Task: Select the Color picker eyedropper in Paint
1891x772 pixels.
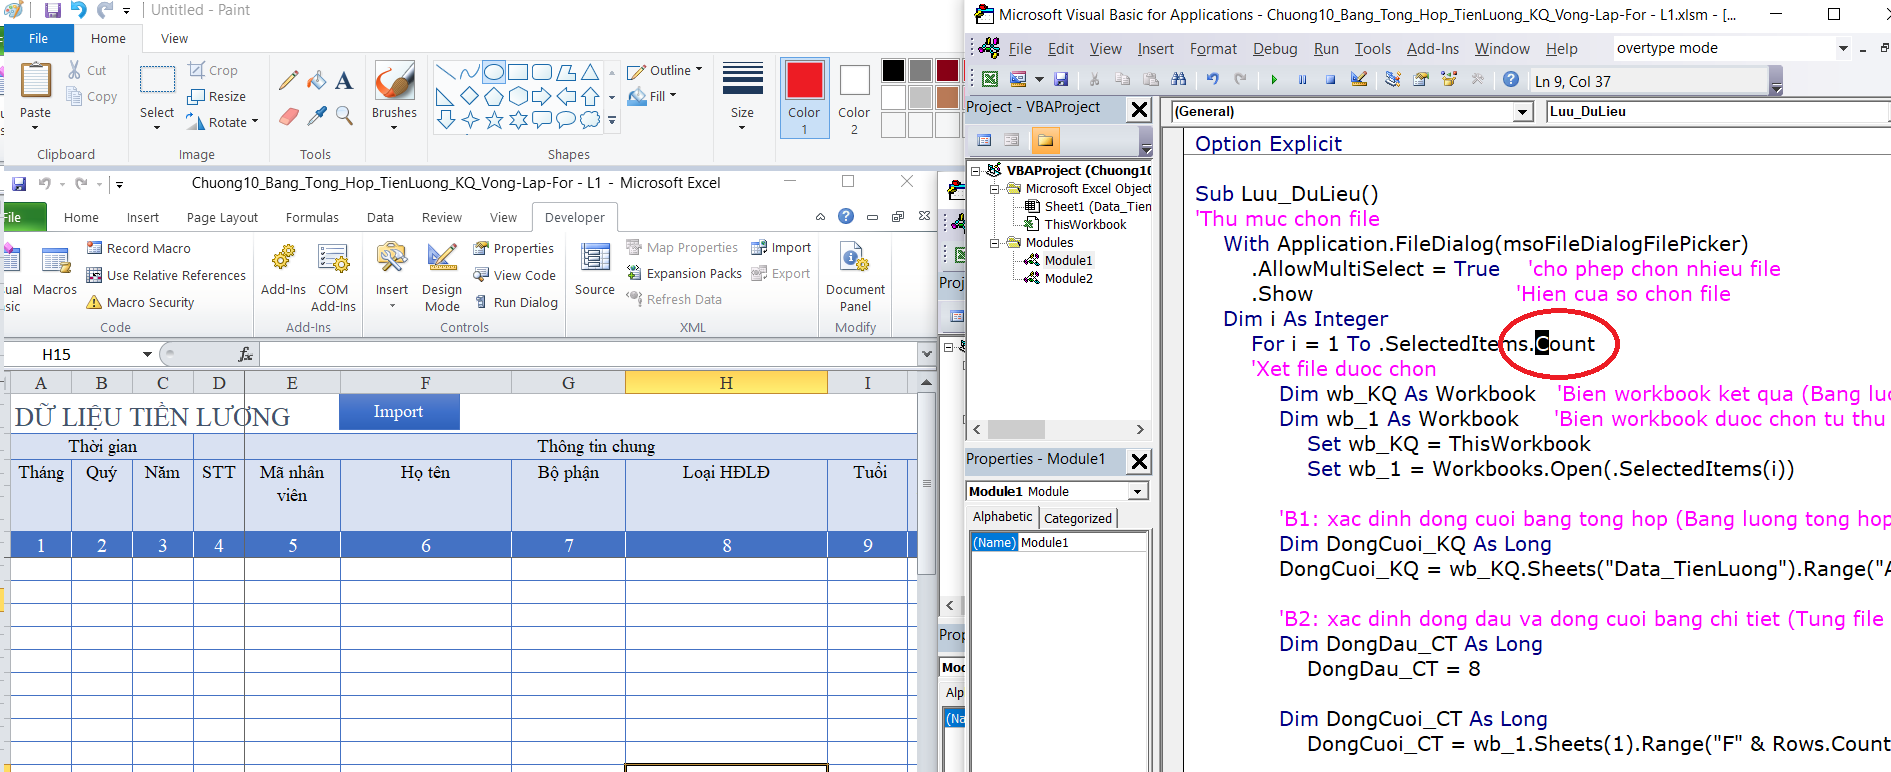Action: (x=317, y=116)
